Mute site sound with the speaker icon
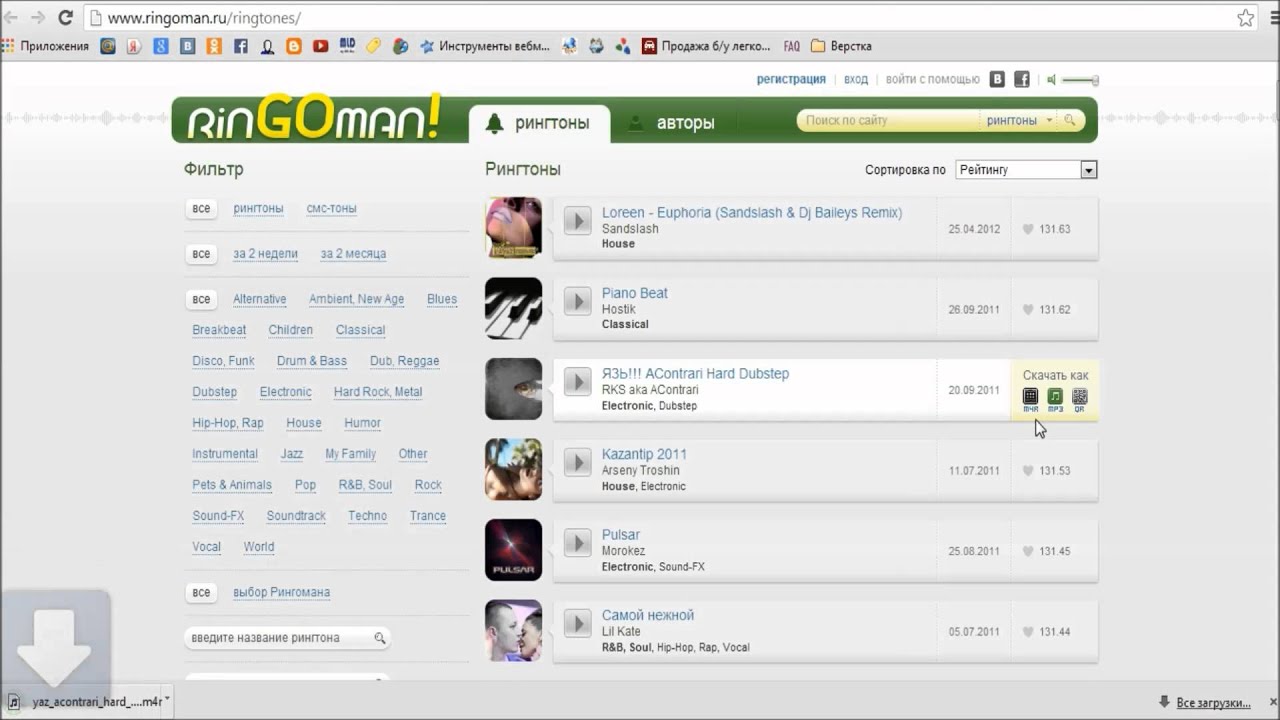The image size is (1280, 720). [x=1051, y=79]
